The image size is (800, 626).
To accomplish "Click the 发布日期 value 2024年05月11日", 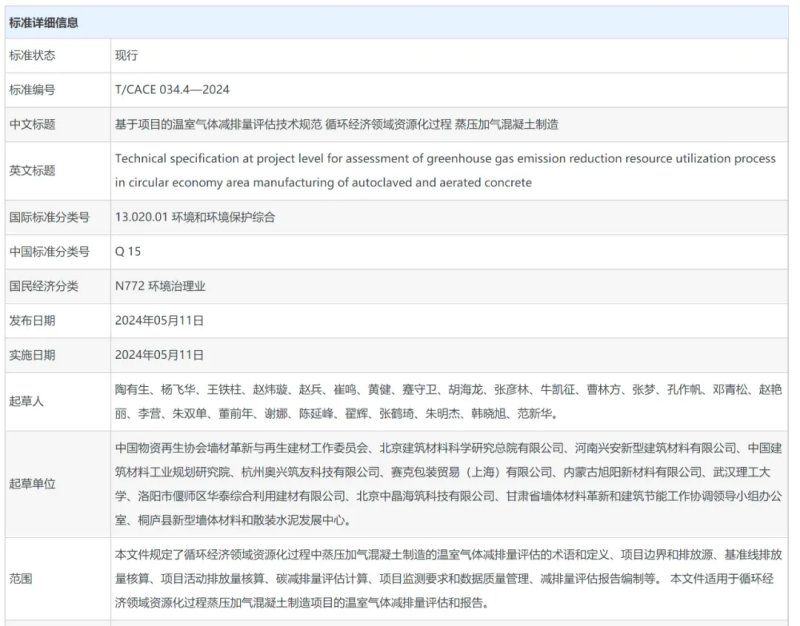I will click(159, 321).
